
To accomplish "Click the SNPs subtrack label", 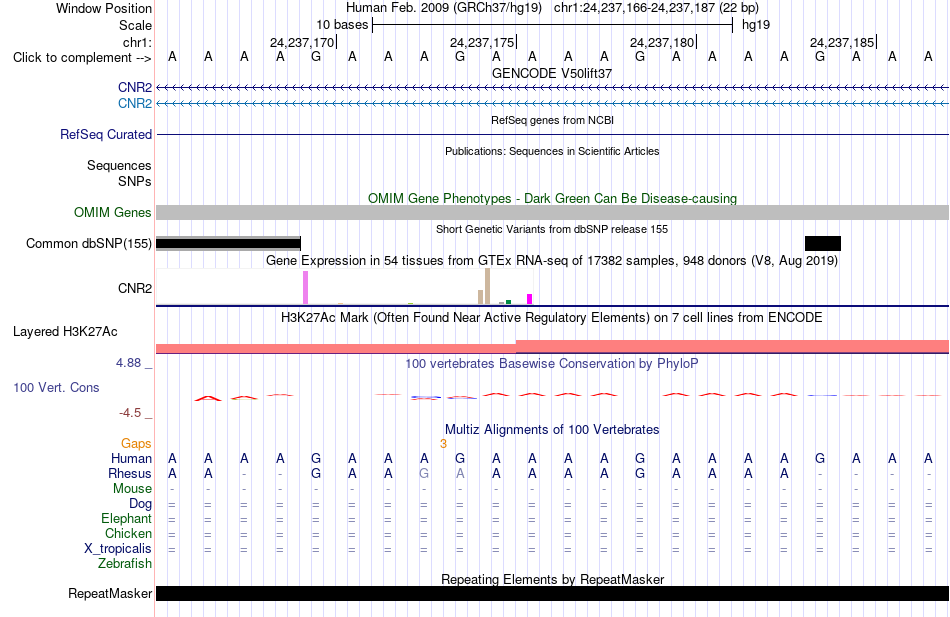I will (x=135, y=181).
